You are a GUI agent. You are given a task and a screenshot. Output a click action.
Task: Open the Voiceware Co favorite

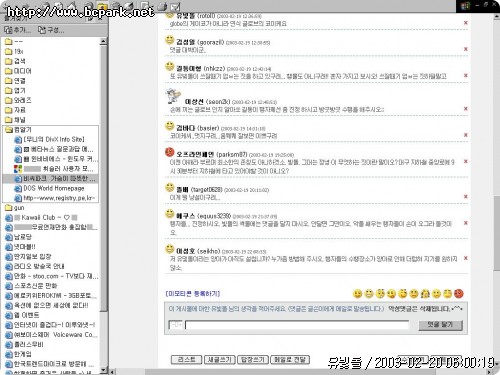pos(51,334)
